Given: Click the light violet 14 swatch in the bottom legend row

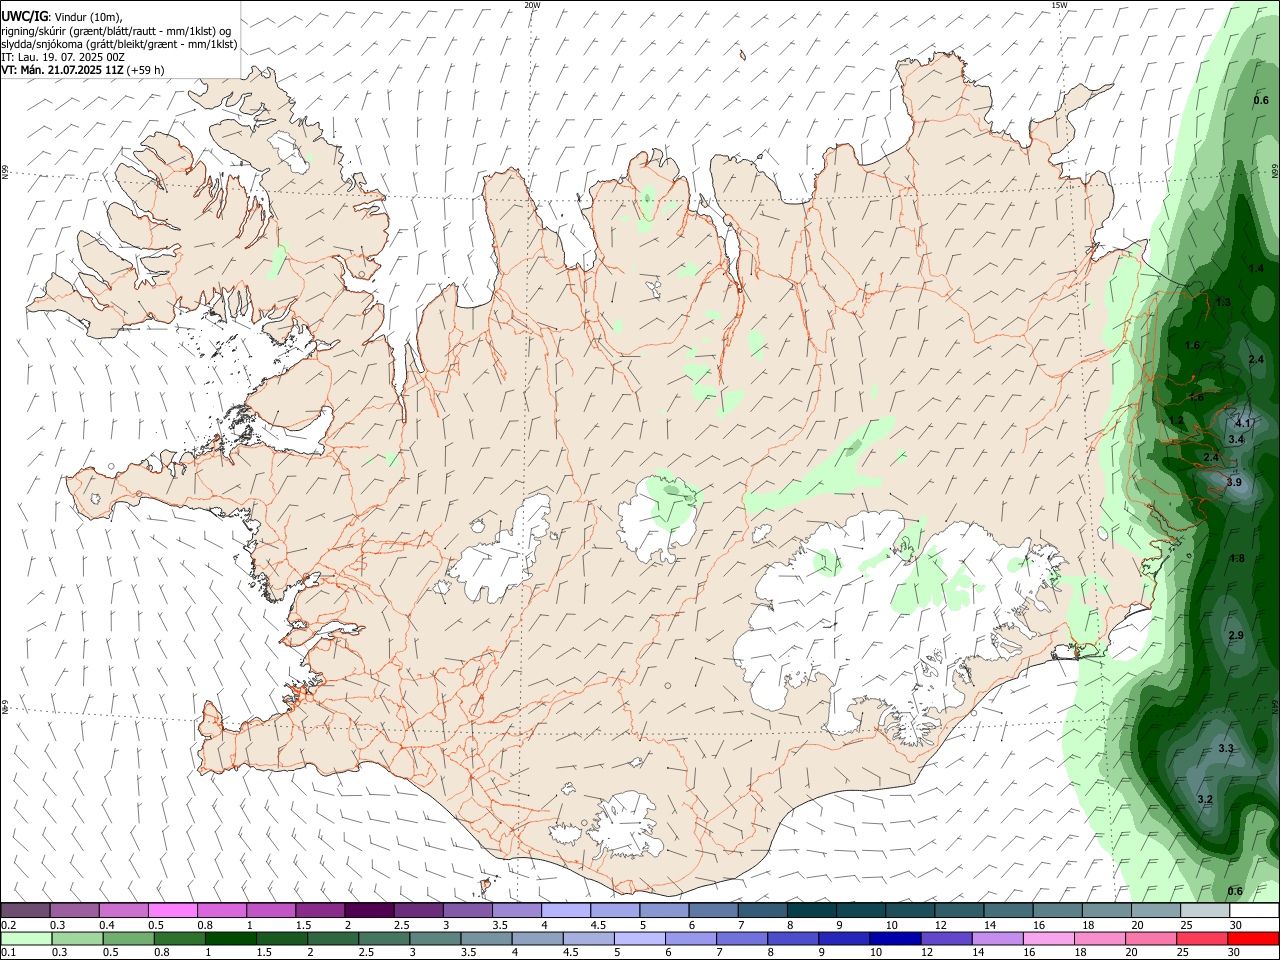Looking at the screenshot, I should pyautogui.click(x=998, y=938).
